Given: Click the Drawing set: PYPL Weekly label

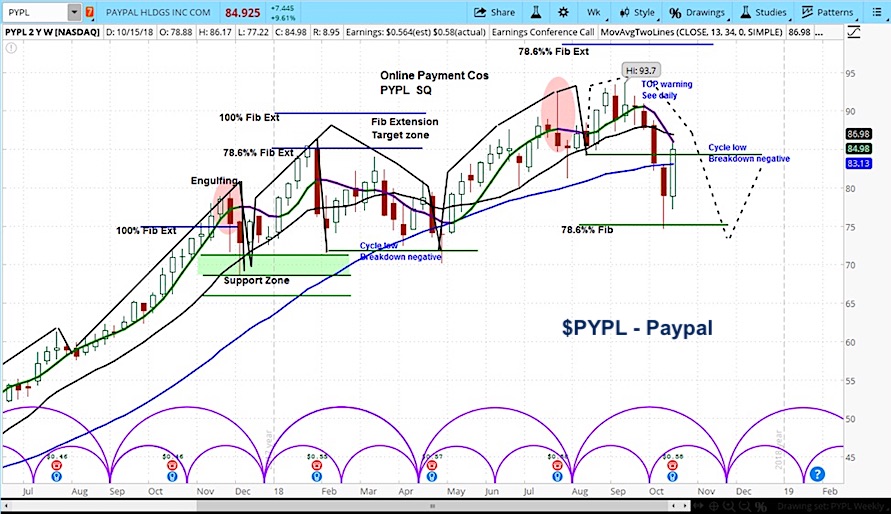Looking at the screenshot, I should point(830,506).
